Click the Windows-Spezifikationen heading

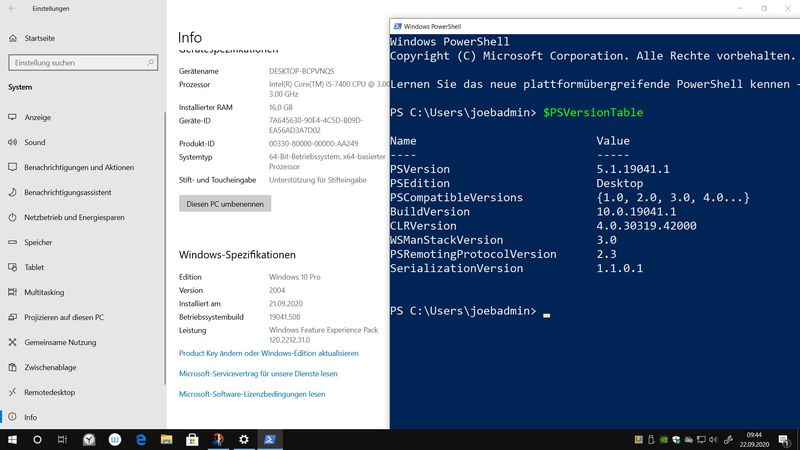tap(237, 255)
